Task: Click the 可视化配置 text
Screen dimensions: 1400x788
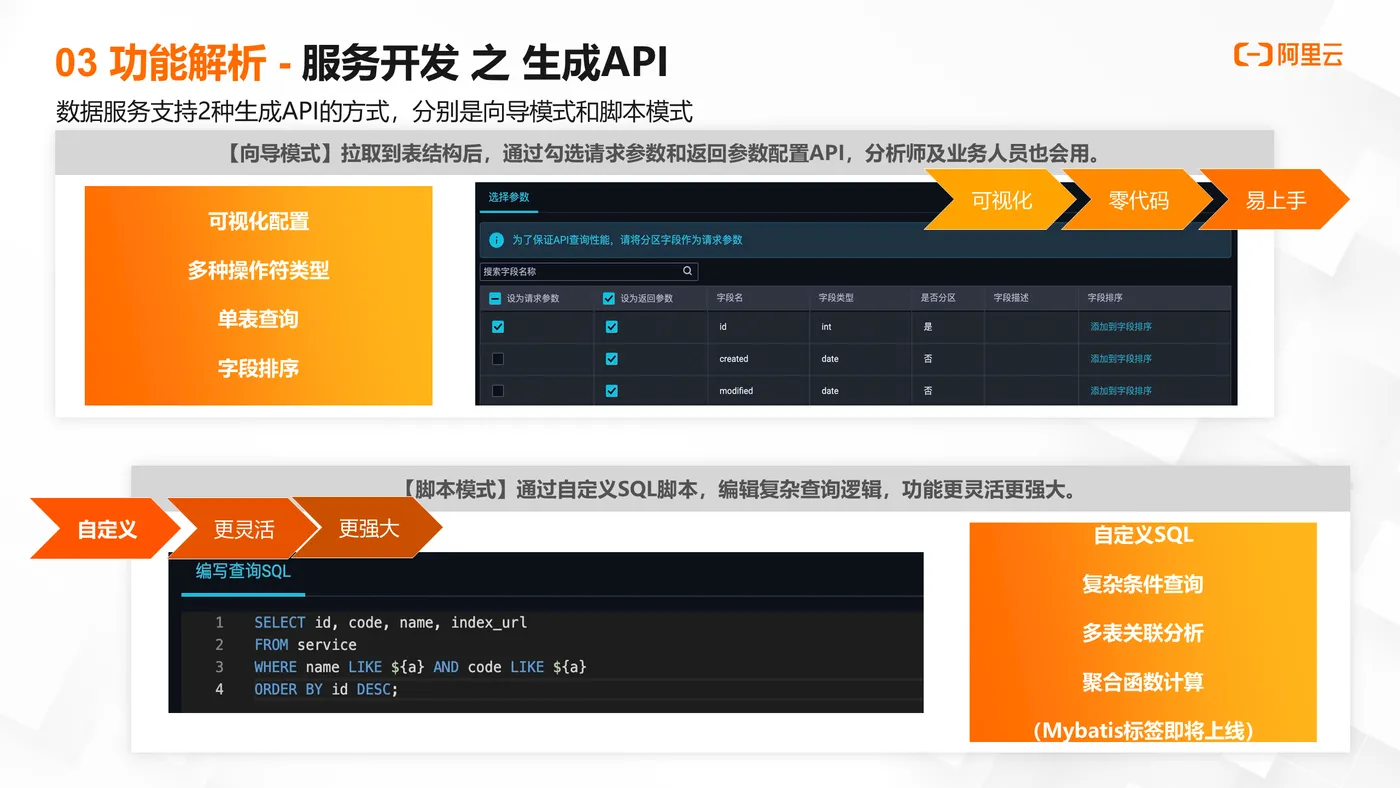Action: pos(258,221)
